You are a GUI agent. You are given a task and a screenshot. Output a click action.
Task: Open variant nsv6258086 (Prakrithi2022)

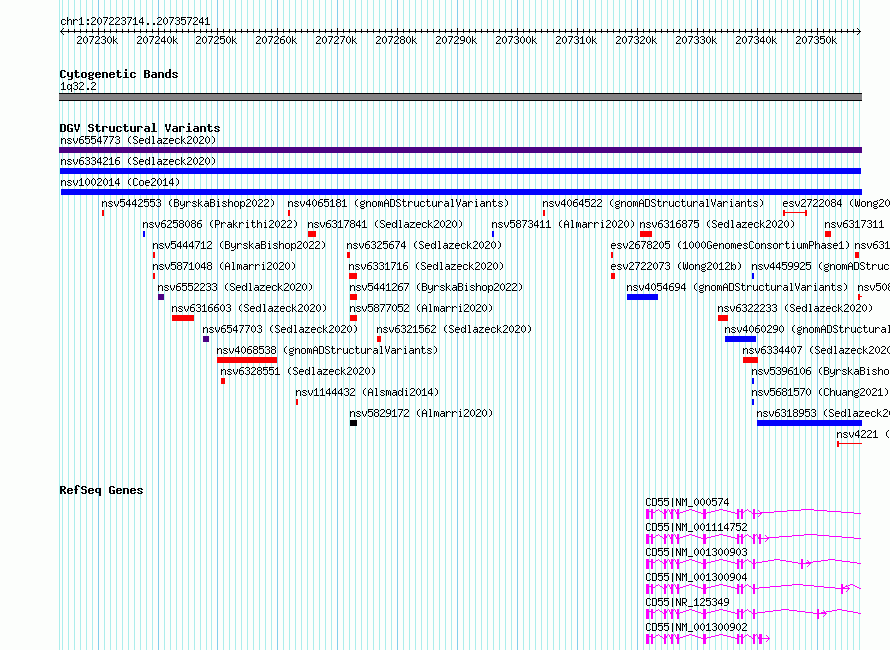[220, 224]
